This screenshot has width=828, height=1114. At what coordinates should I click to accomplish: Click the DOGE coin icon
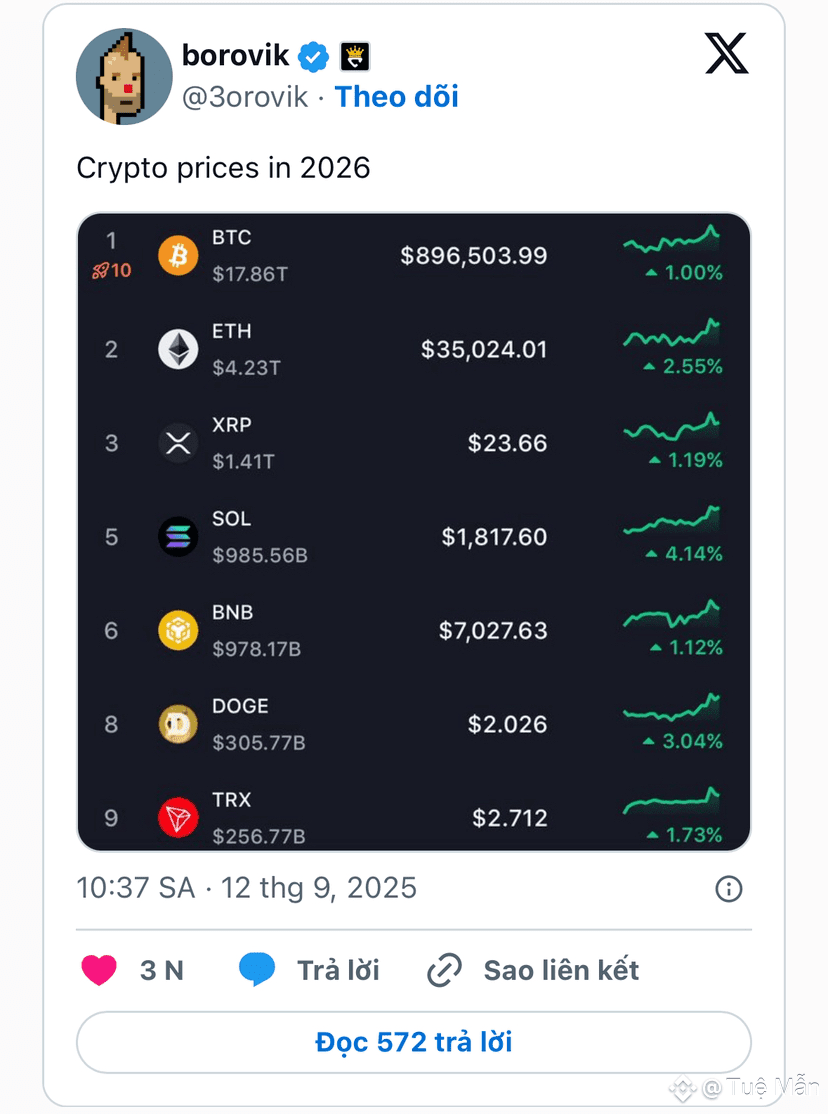[178, 724]
